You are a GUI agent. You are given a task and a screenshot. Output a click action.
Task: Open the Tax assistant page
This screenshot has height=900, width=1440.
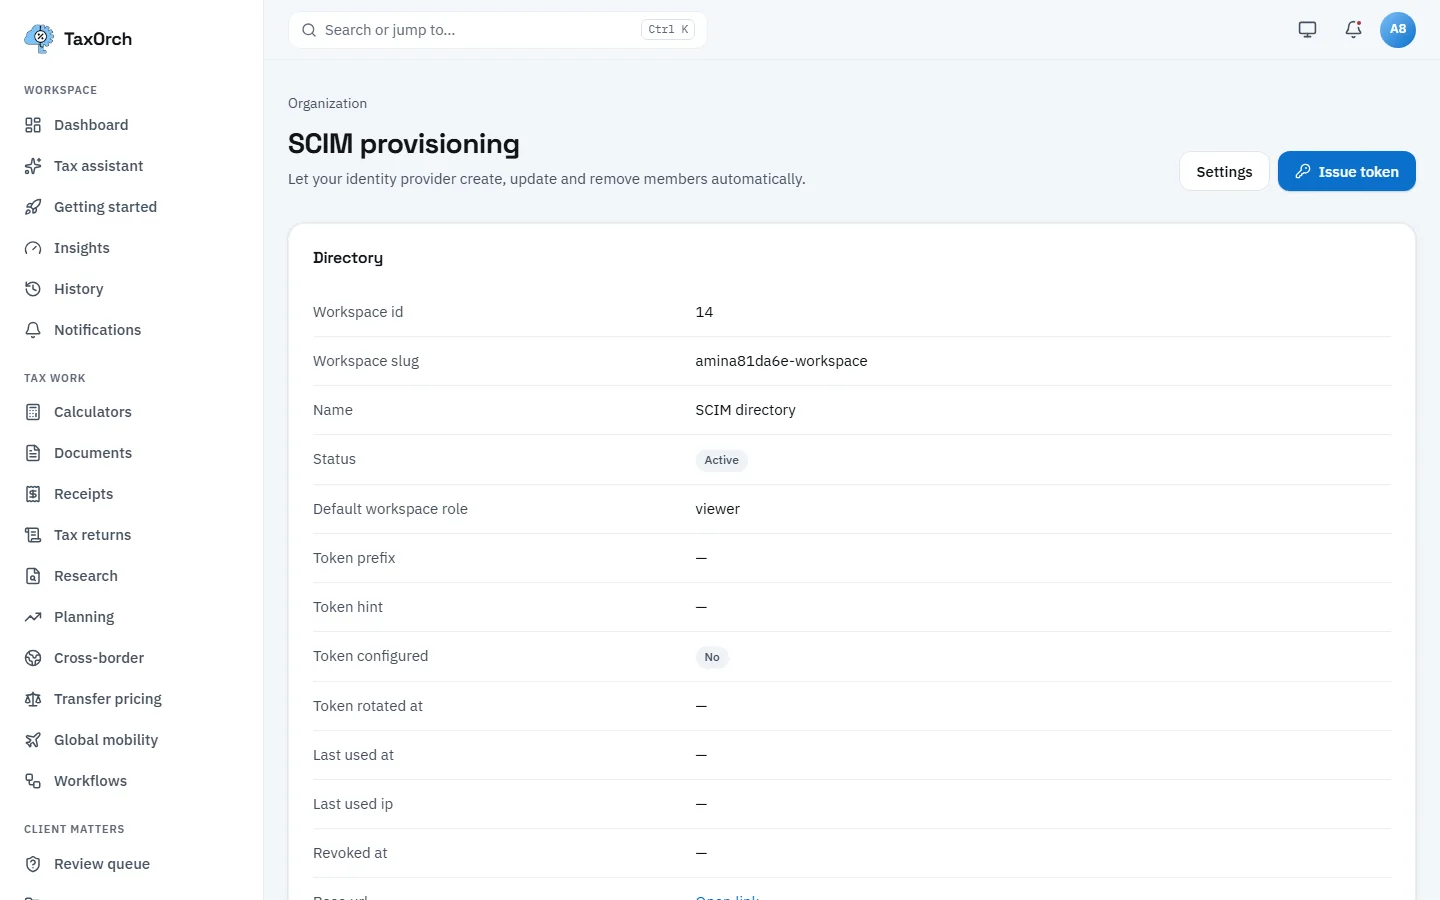pos(98,166)
